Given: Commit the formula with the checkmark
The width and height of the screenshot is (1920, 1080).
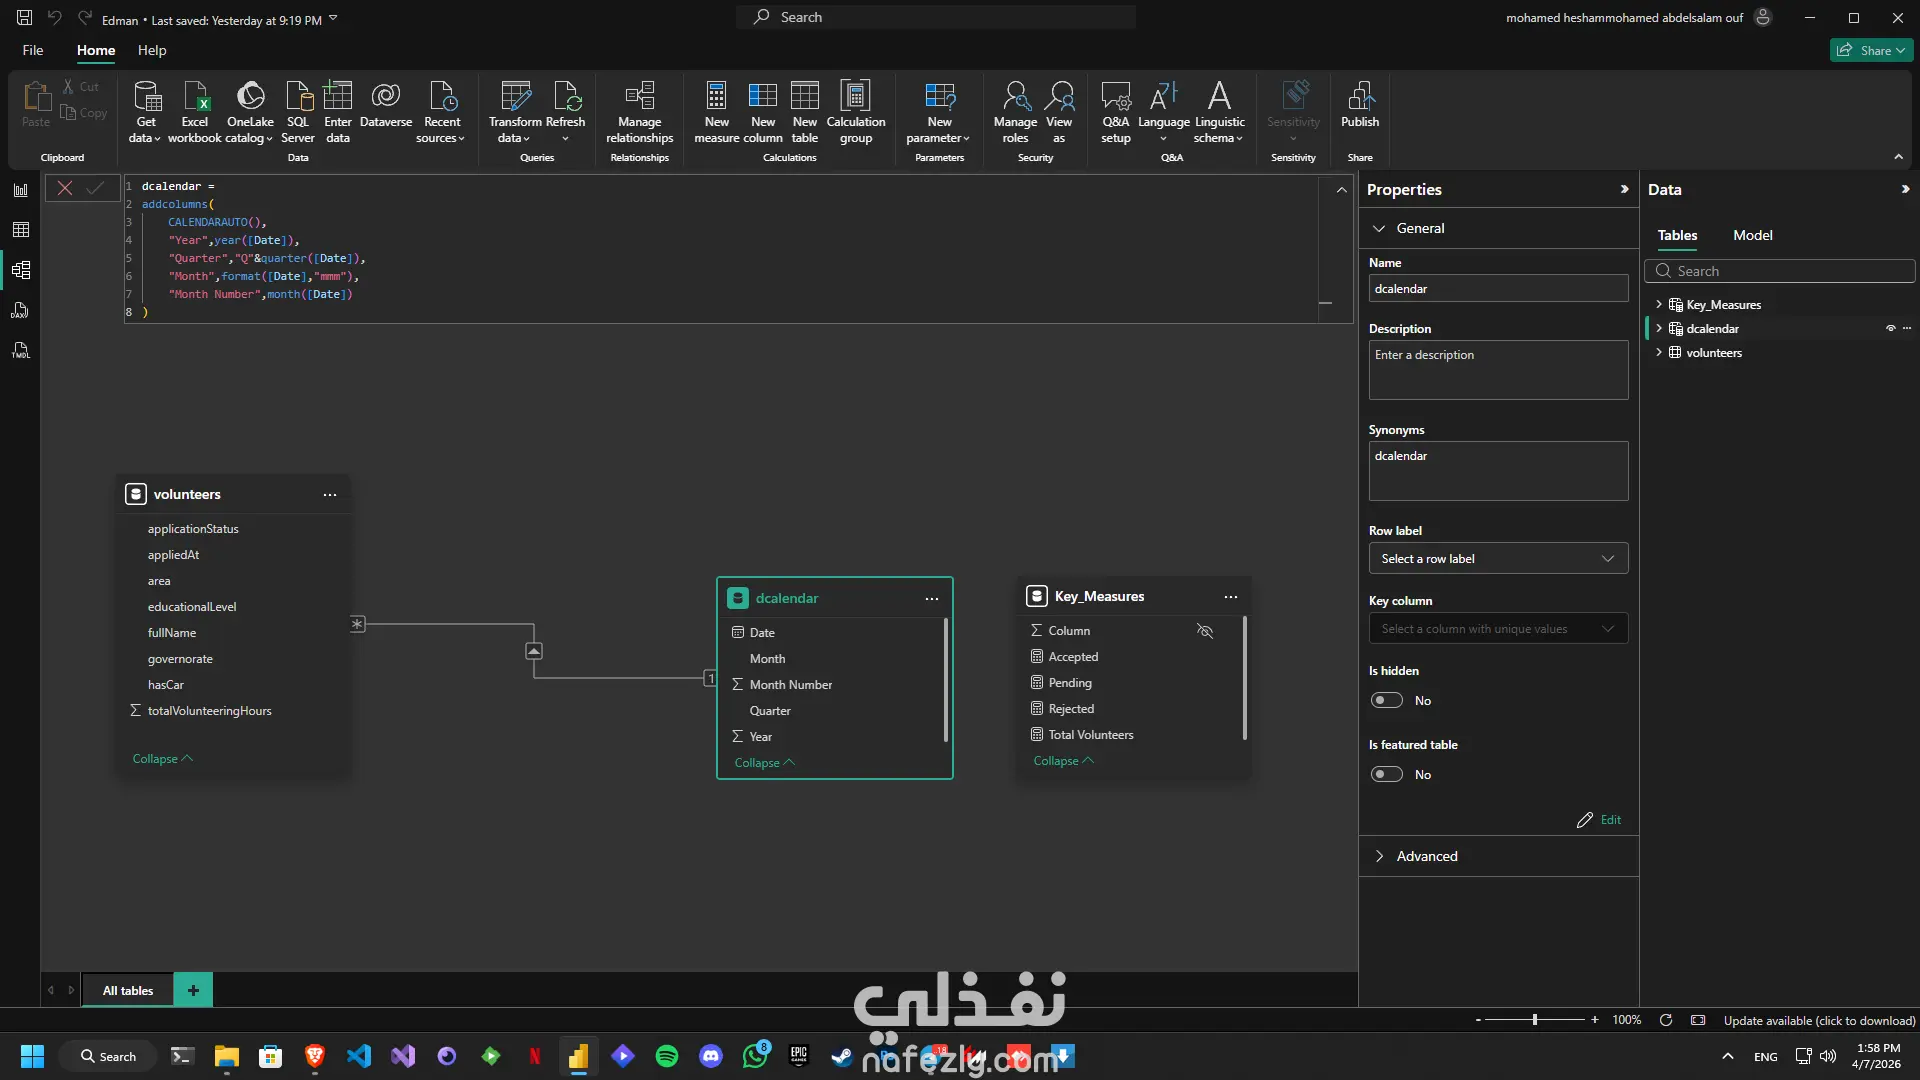Looking at the screenshot, I should (x=95, y=188).
